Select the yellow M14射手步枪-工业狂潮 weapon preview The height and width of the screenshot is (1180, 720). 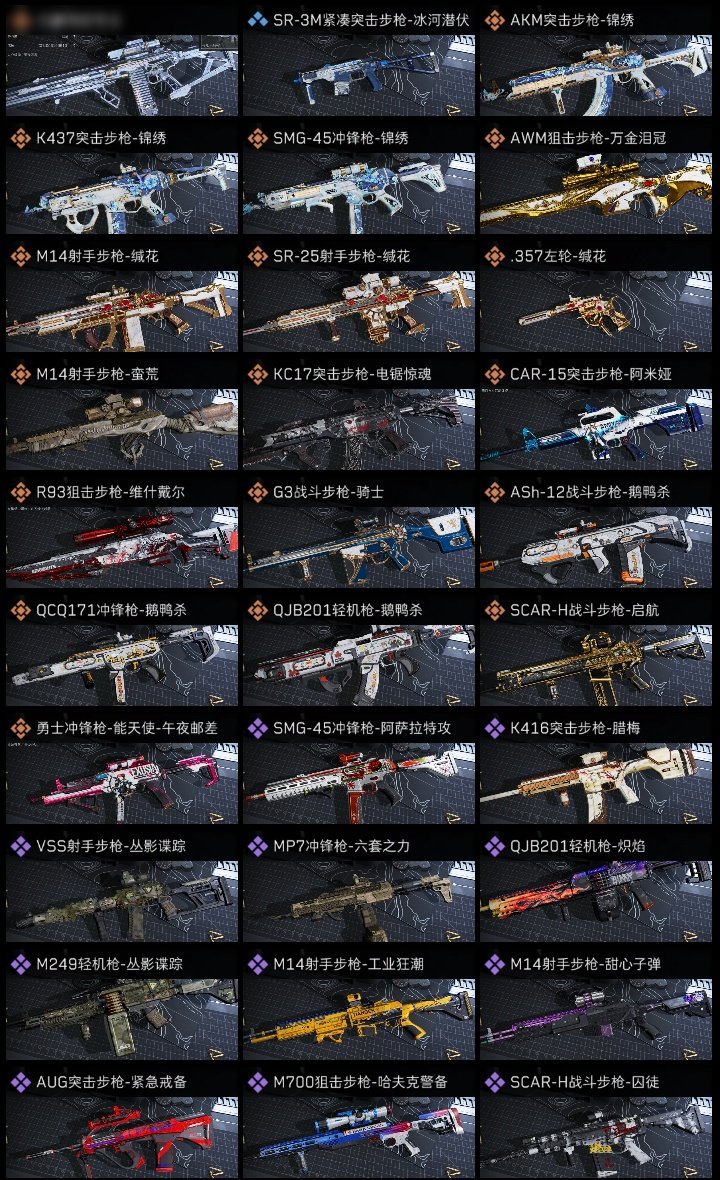click(x=359, y=1020)
